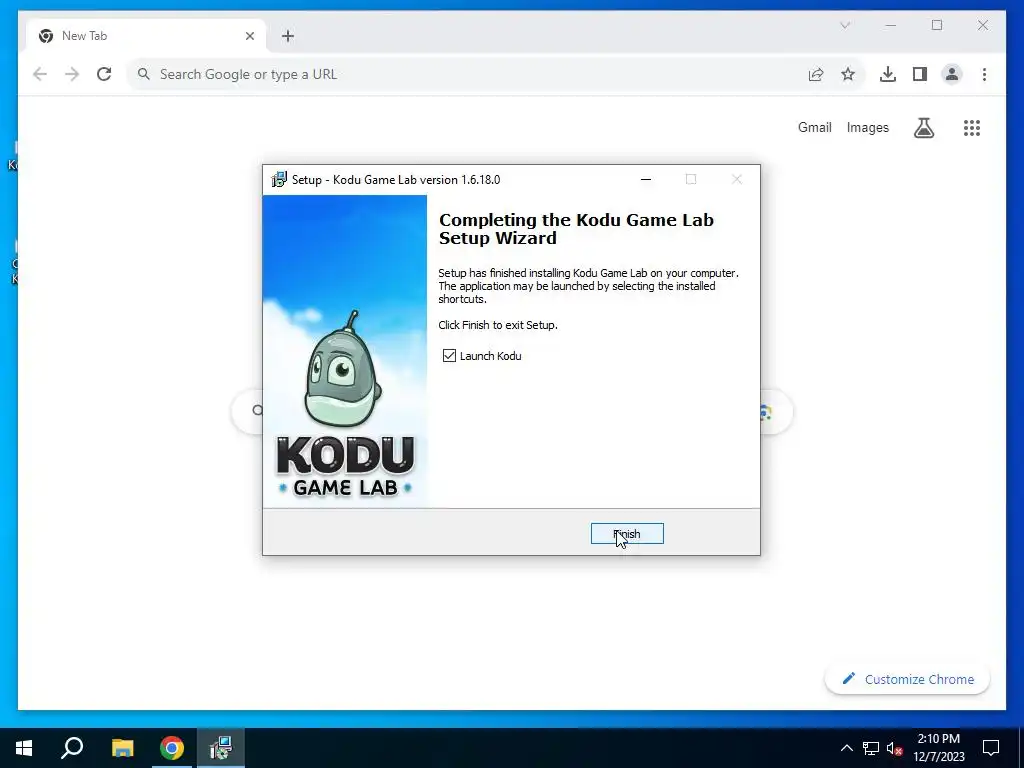Open File Explorer from taskbar
This screenshot has height=768, width=1024.
click(122, 748)
